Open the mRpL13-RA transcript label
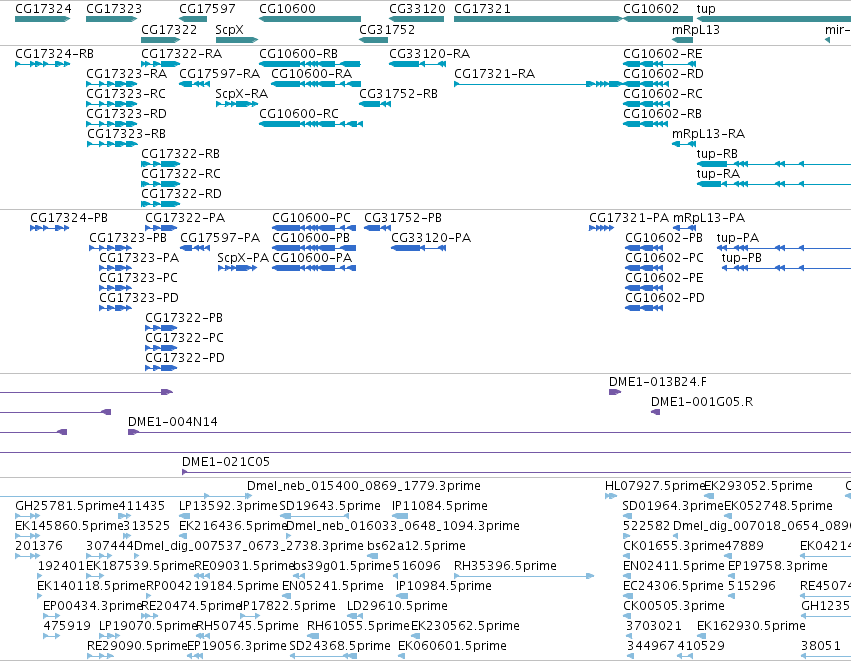This screenshot has height=661, width=851. 708,134
